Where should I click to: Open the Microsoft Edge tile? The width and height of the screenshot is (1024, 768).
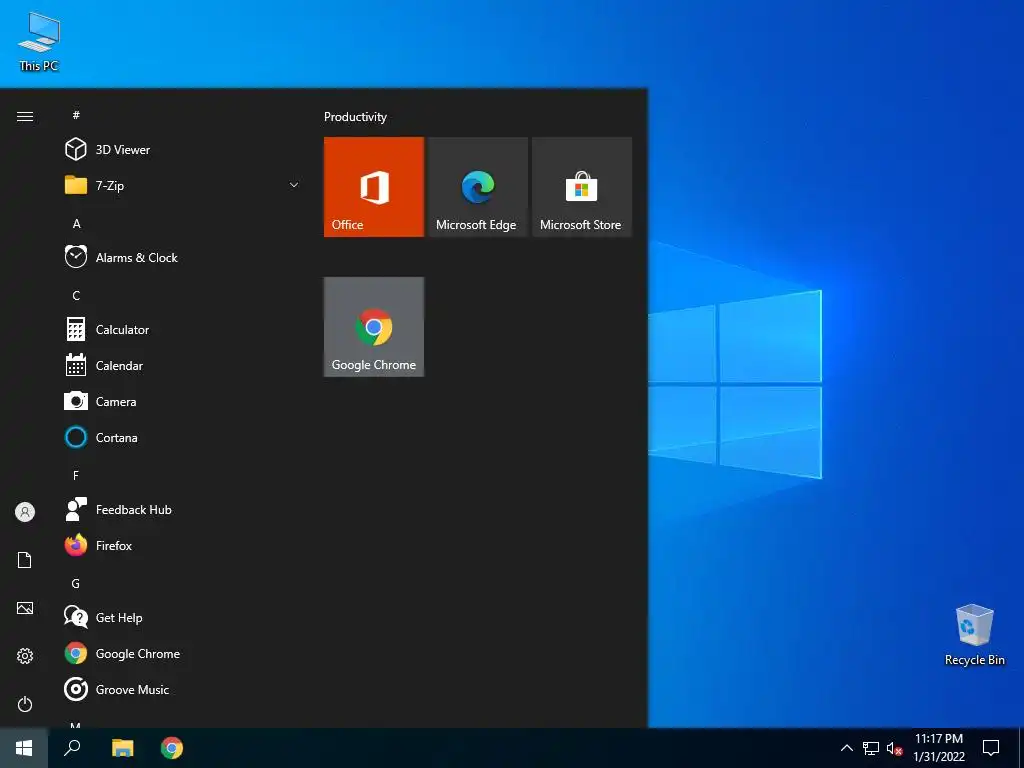coord(477,187)
